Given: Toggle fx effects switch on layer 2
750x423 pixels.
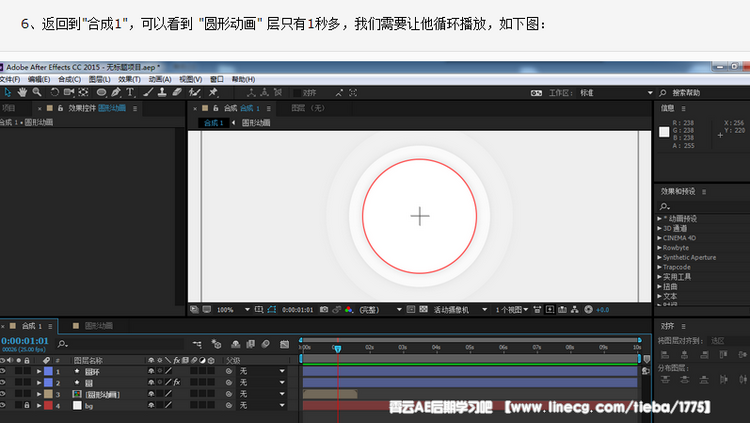Looking at the screenshot, I should (177, 382).
